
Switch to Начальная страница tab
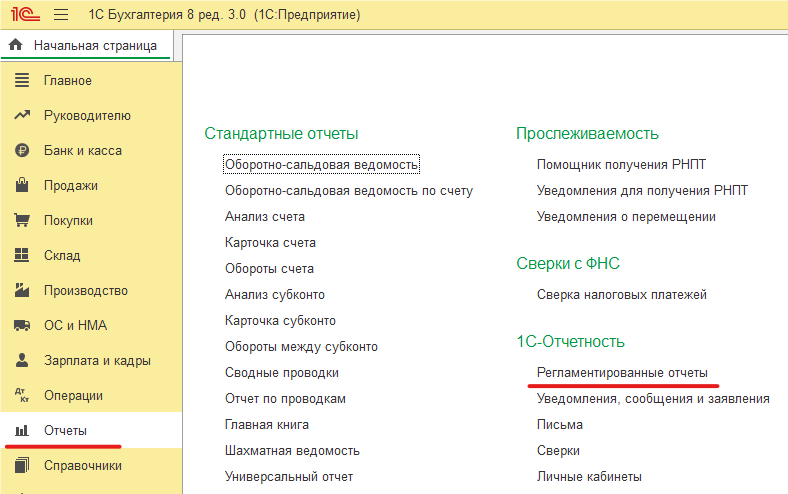point(86,45)
